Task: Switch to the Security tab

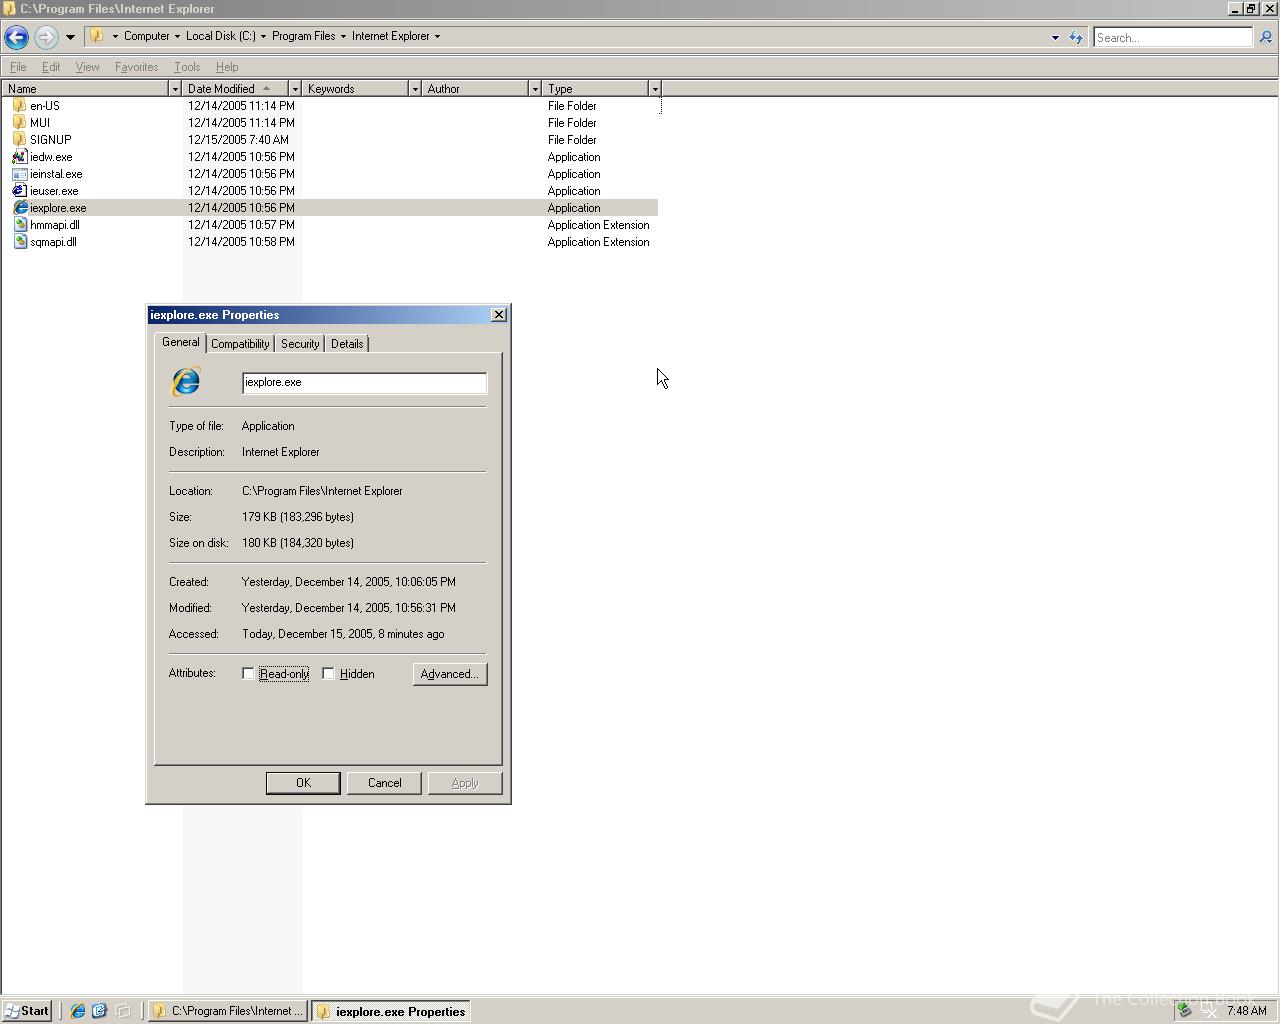Action: pos(300,344)
